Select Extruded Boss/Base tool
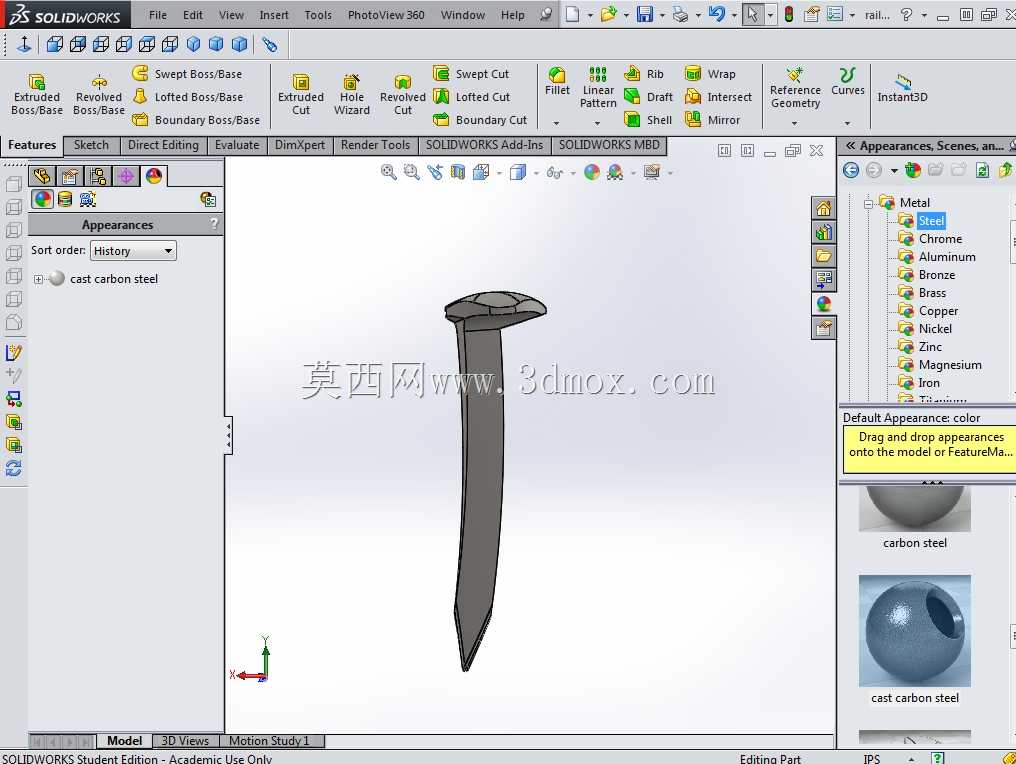 coord(36,94)
